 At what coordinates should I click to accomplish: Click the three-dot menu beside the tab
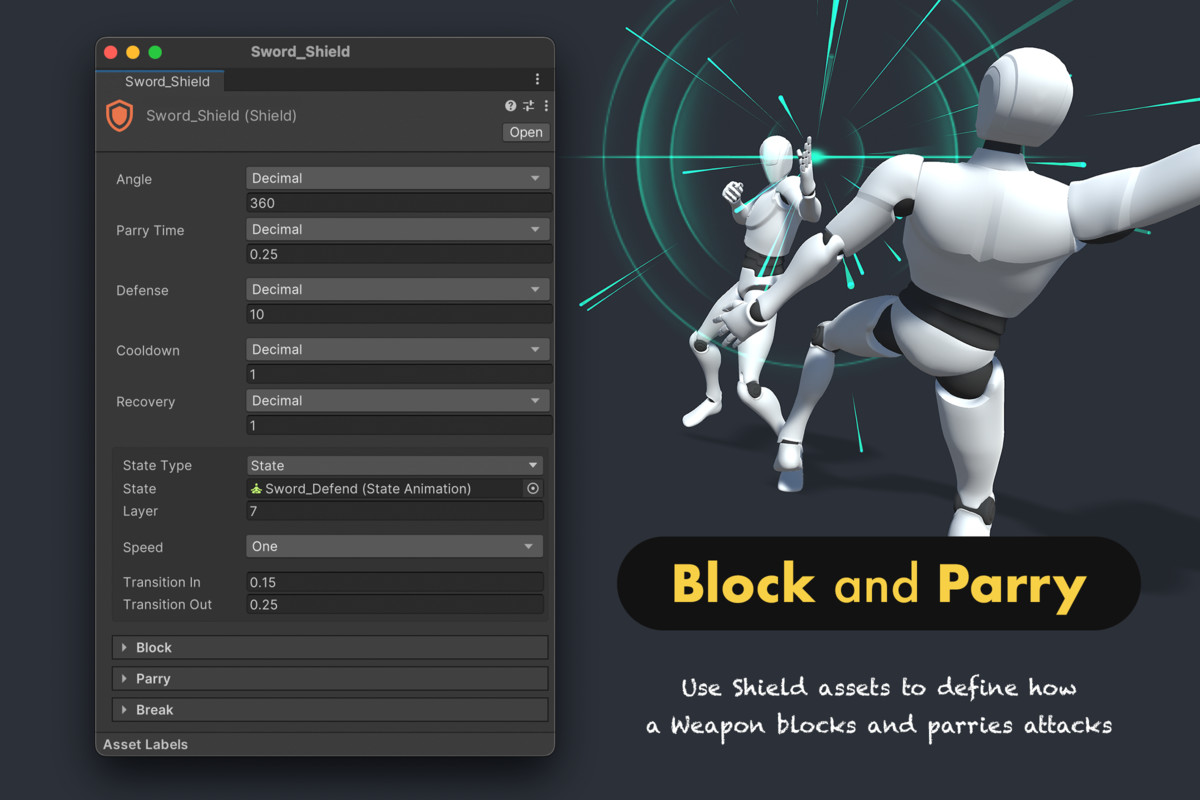(x=537, y=78)
